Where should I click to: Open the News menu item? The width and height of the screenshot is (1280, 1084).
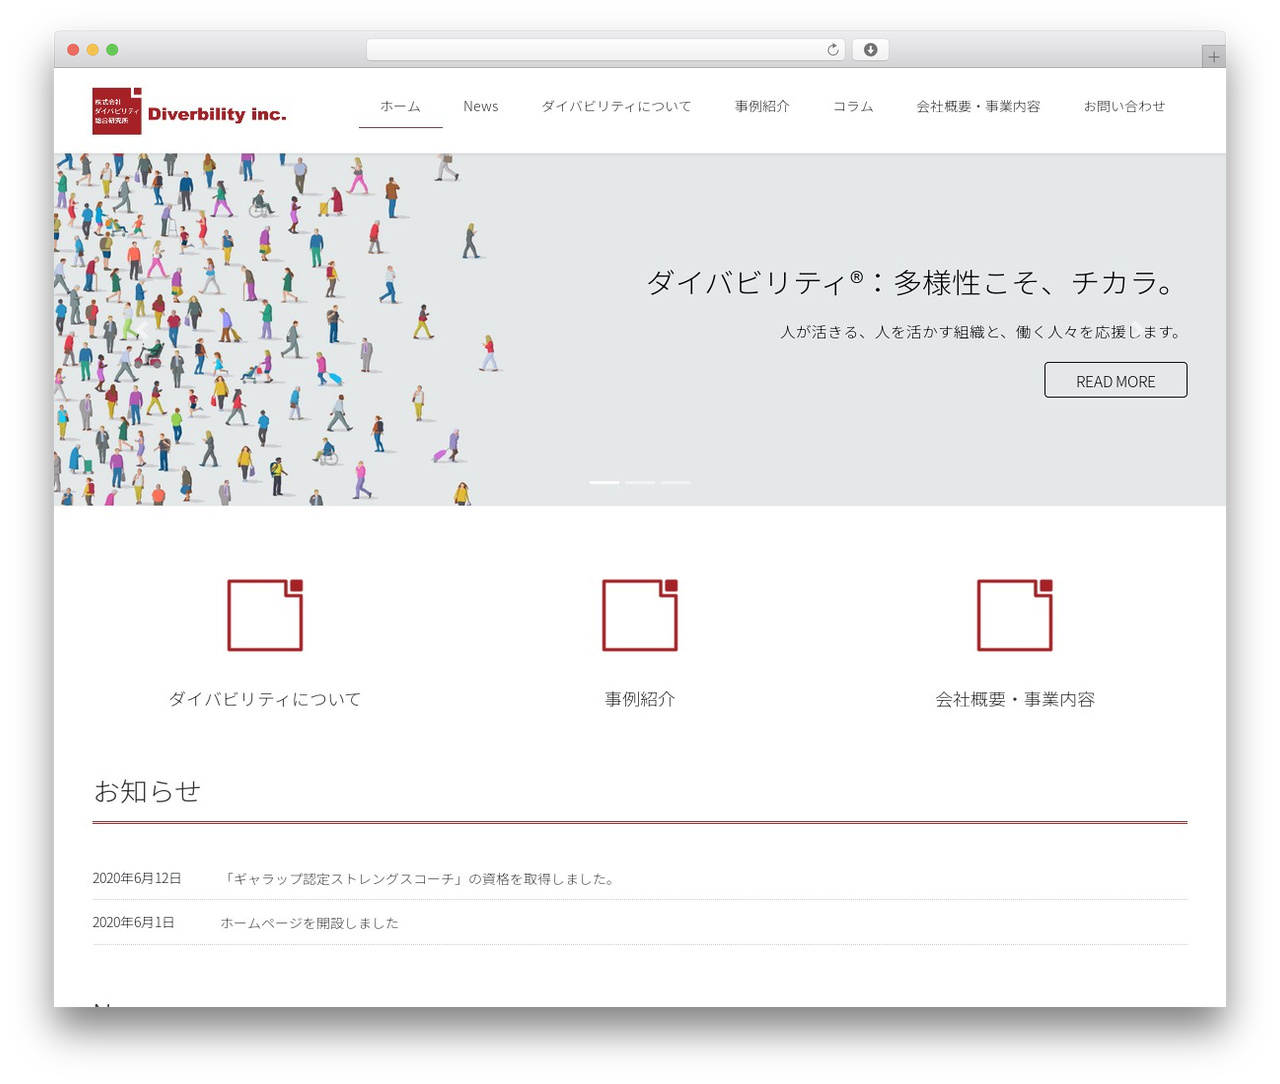tap(481, 106)
